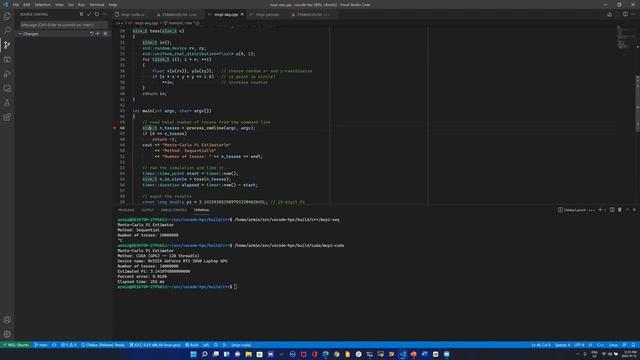Kill terminal with the trash icon
This screenshot has height=360, width=640.
click(620, 210)
